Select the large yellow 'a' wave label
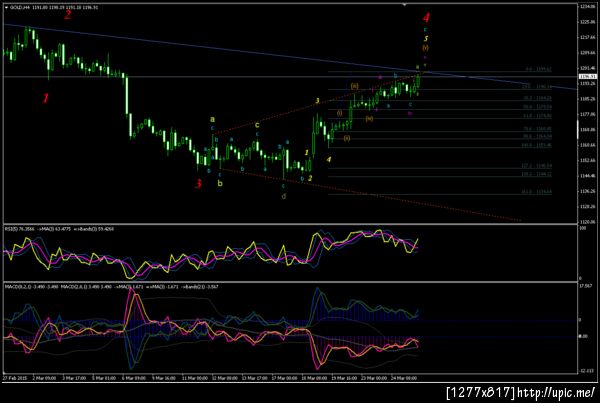This screenshot has height=403, width=600. point(212,119)
